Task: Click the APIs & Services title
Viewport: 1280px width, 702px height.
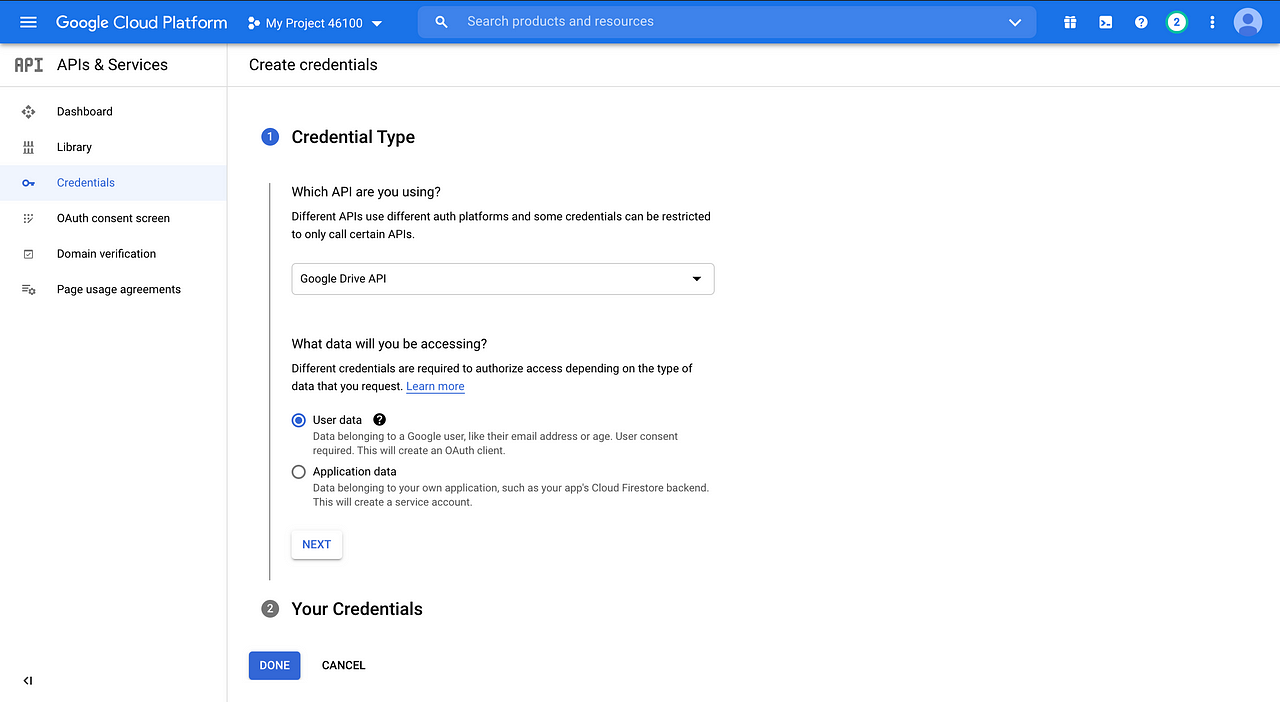Action: click(112, 65)
